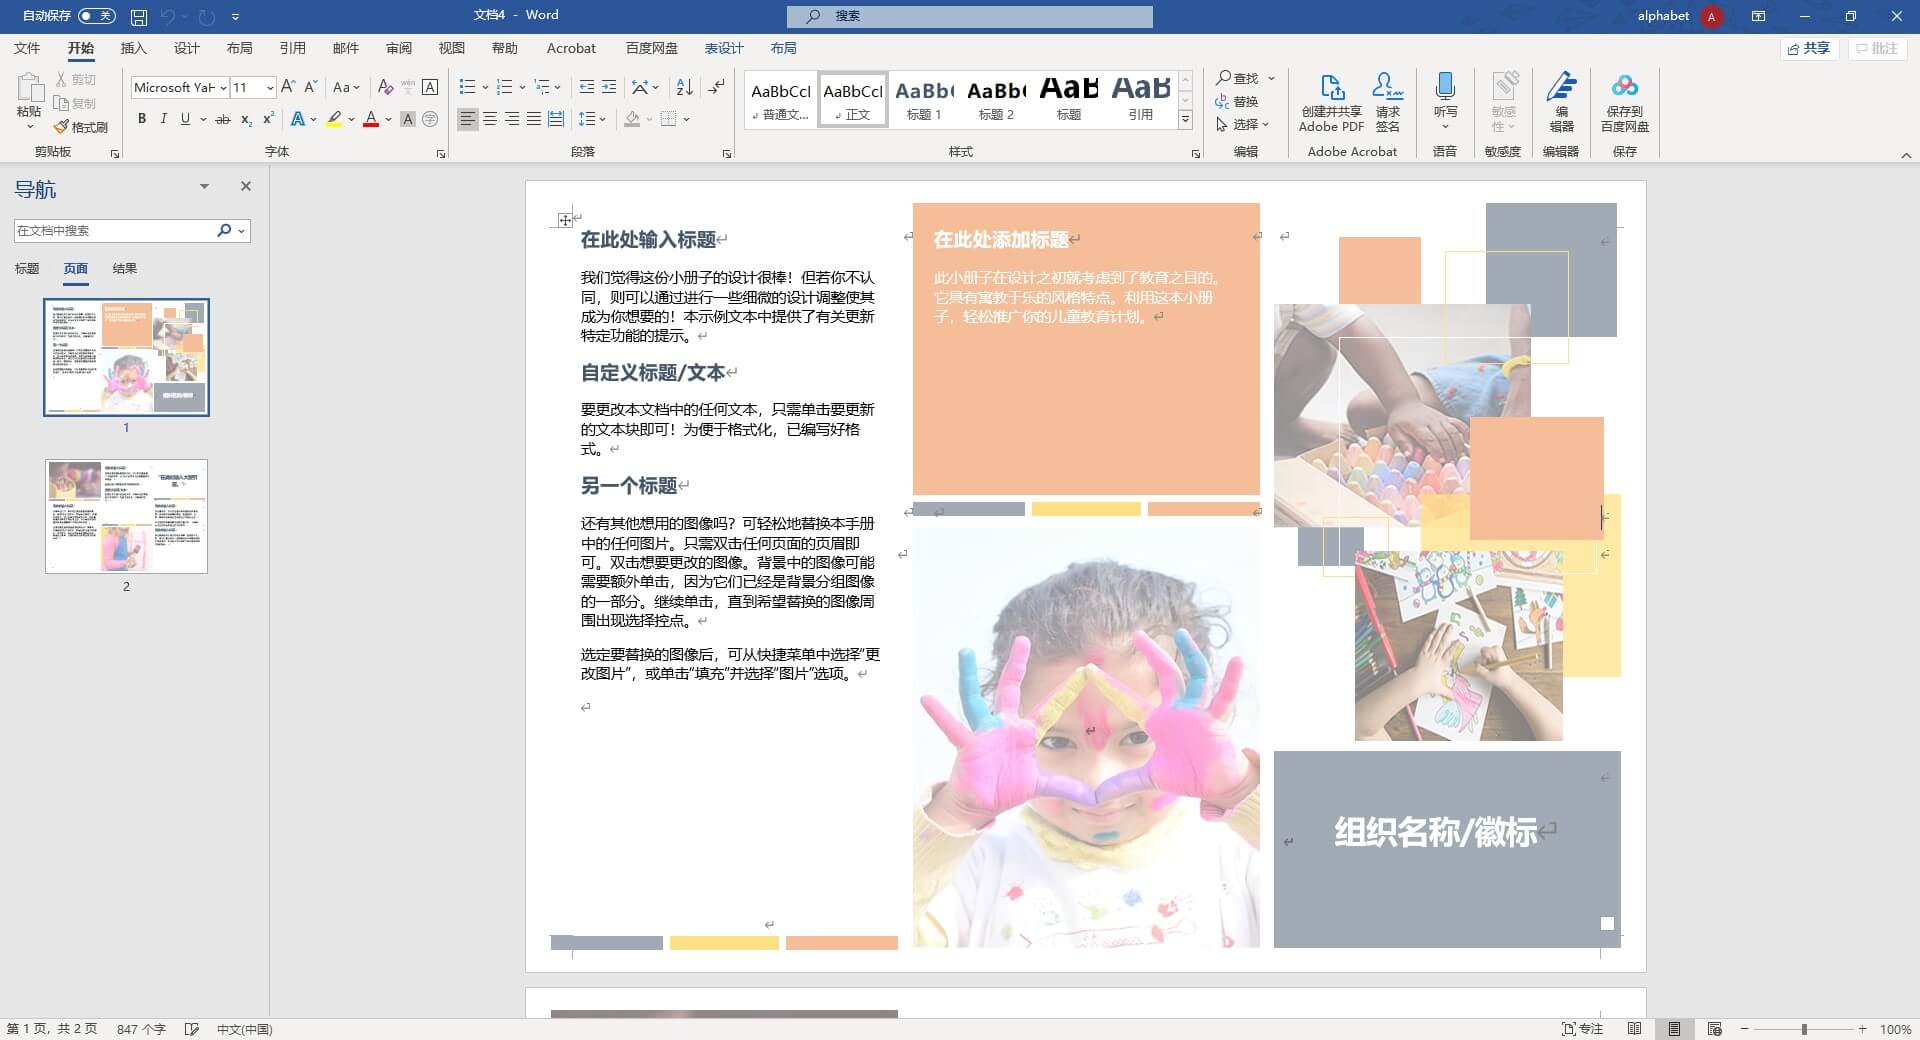Click the 共享 (Share) button
The width and height of the screenshot is (1920, 1040).
coord(1808,48)
